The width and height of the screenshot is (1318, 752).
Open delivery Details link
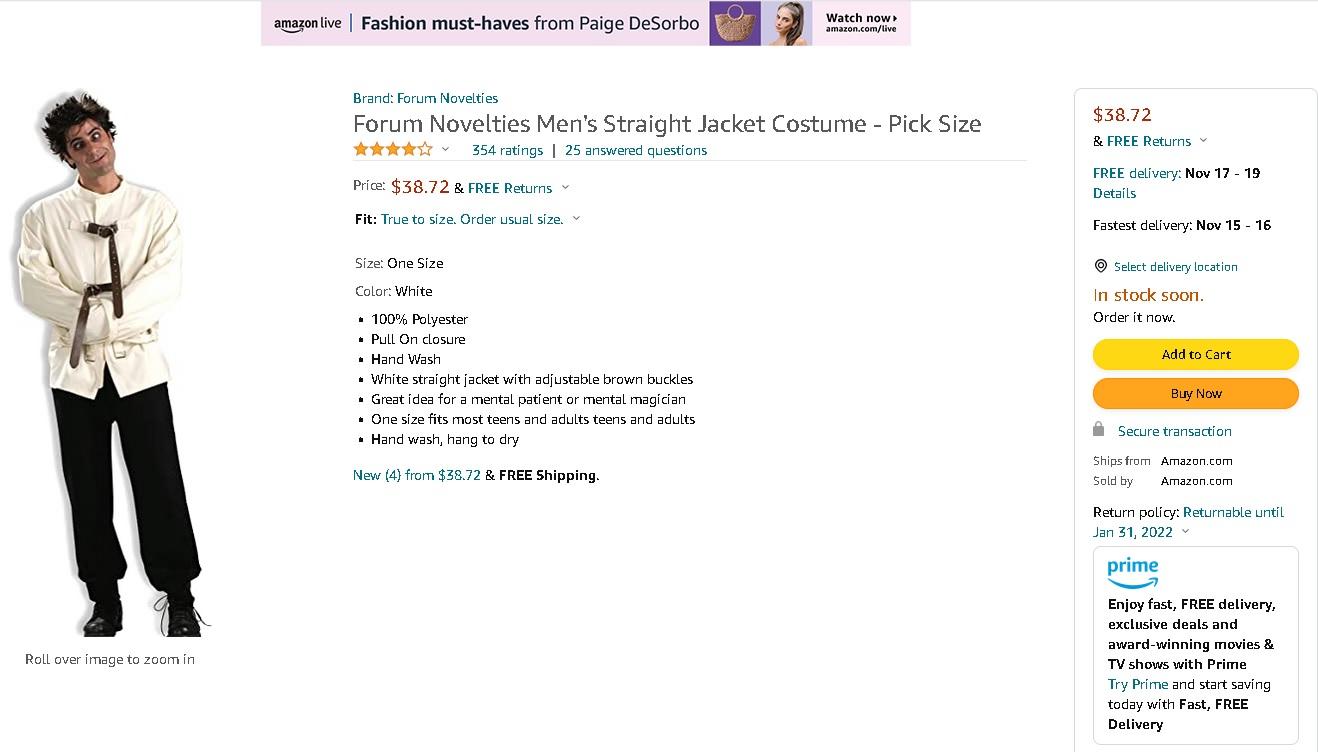pyautogui.click(x=1114, y=193)
